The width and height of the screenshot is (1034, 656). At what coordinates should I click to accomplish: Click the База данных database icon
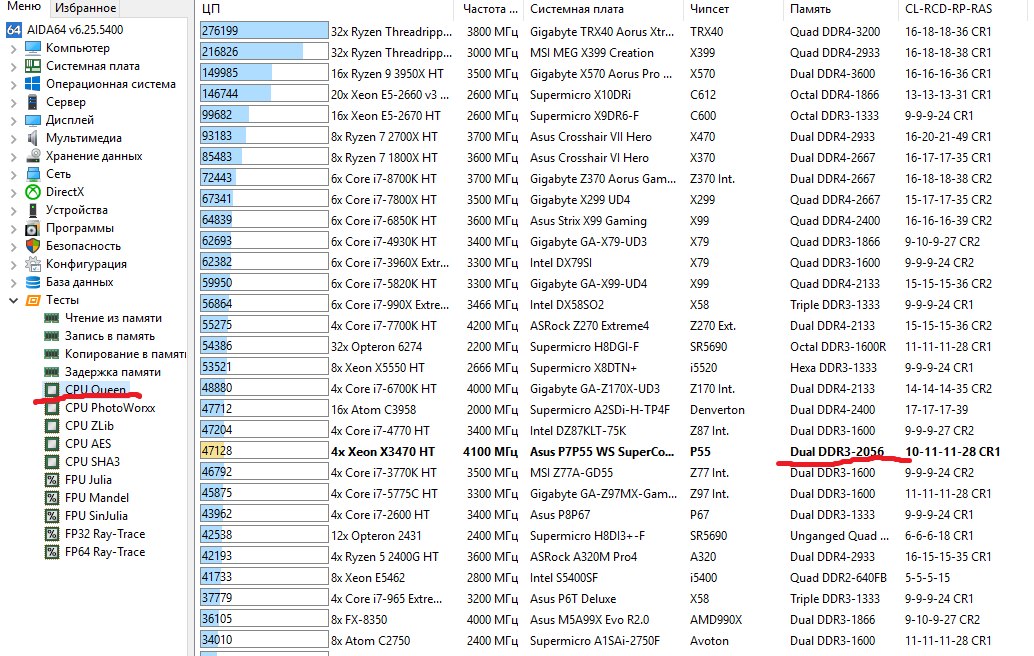pyautogui.click(x=33, y=282)
